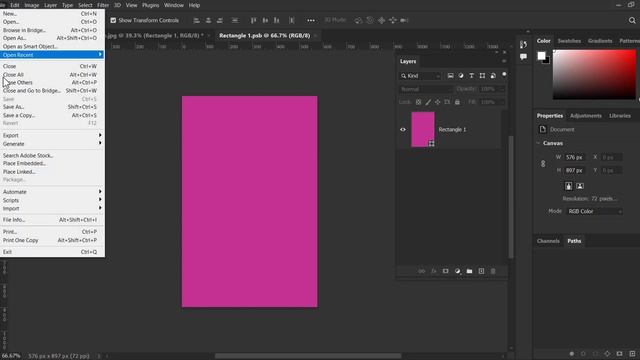
Task: Set landscape canvas orientation
Action: coord(580,186)
